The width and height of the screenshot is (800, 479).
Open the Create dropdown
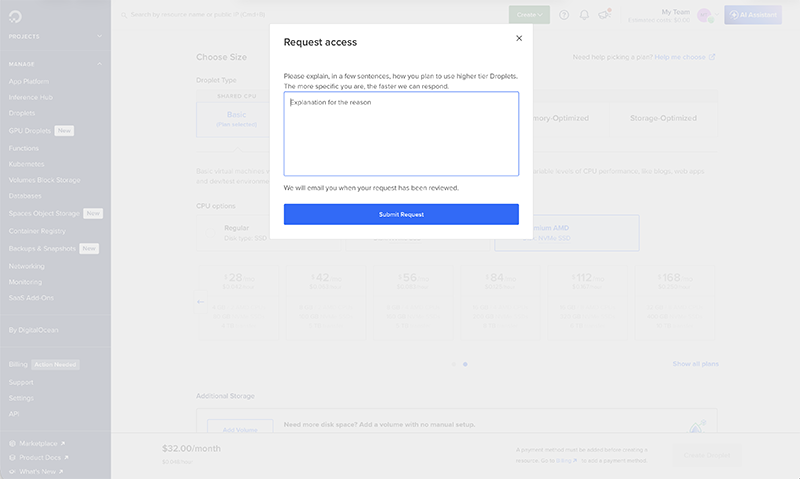pos(529,15)
